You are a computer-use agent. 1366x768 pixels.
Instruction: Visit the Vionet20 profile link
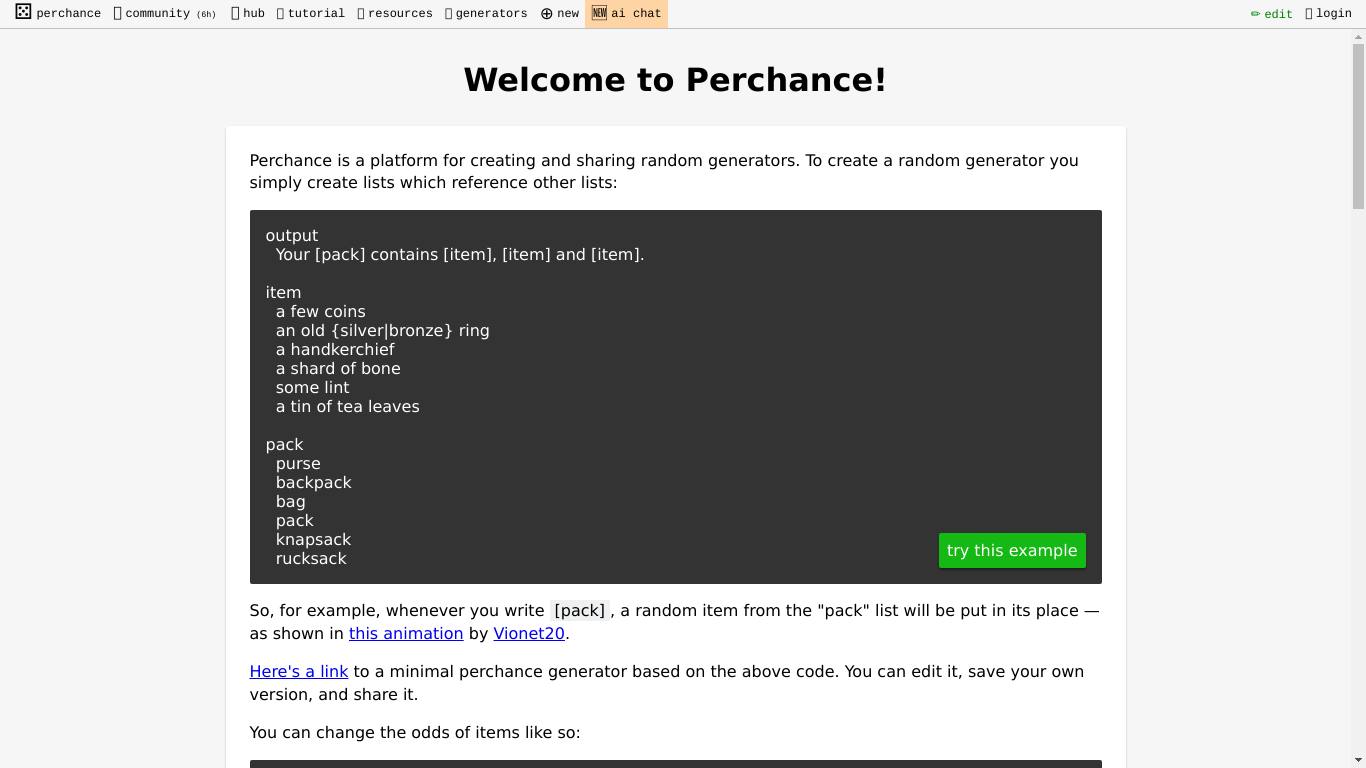528,633
